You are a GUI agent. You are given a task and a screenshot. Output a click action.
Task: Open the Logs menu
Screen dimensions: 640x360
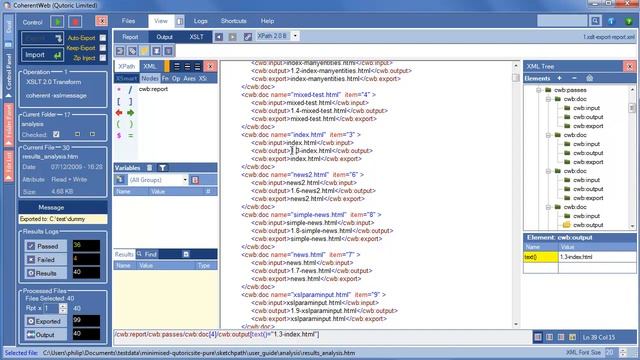pos(200,21)
